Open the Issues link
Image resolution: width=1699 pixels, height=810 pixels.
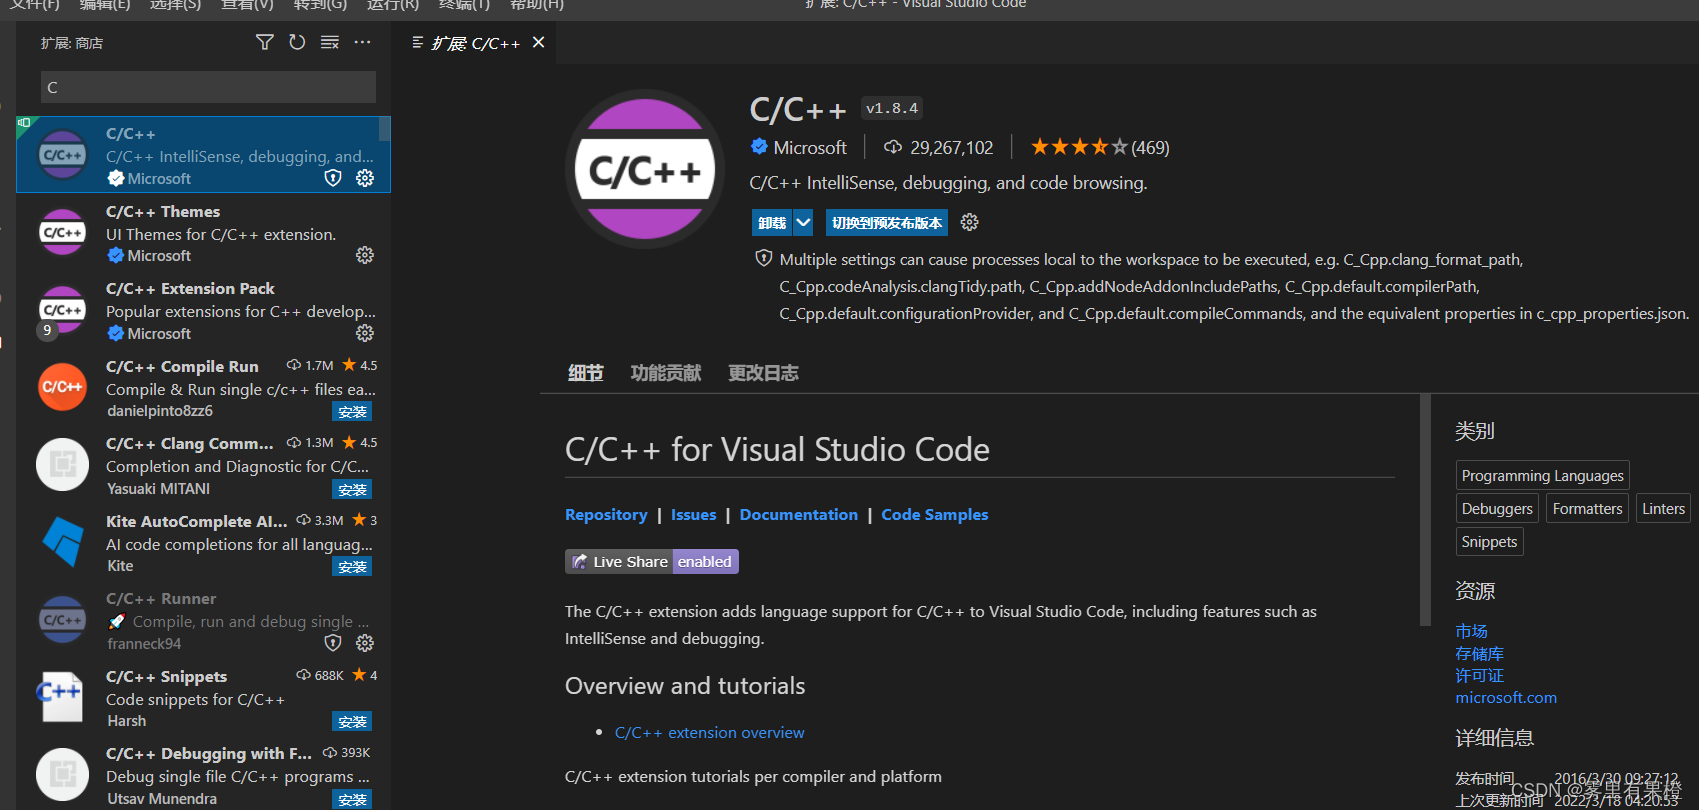[x=693, y=514]
